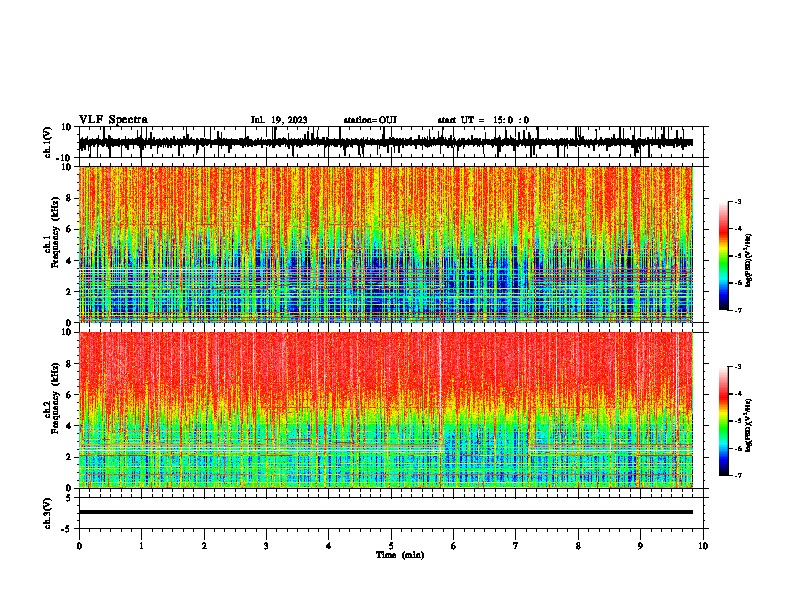The image size is (792, 612).
Task: Click the ch.1 spectrogram color scale bar
Action: point(724,256)
